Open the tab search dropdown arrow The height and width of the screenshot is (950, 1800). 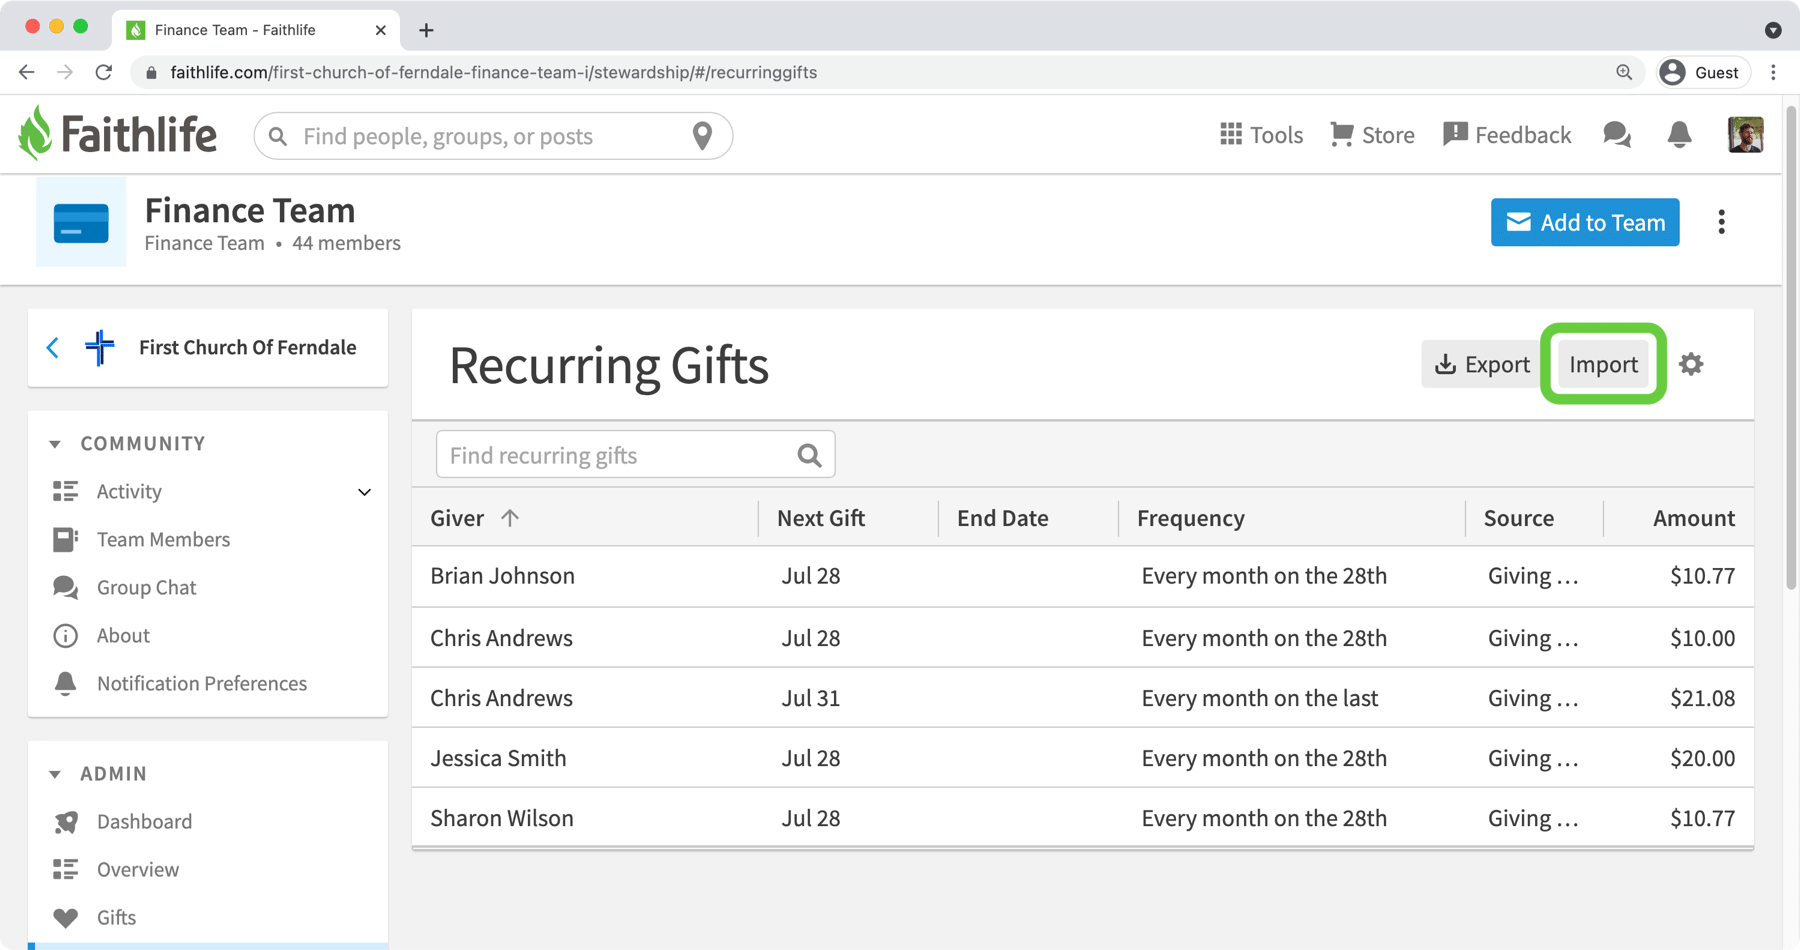click(1773, 30)
